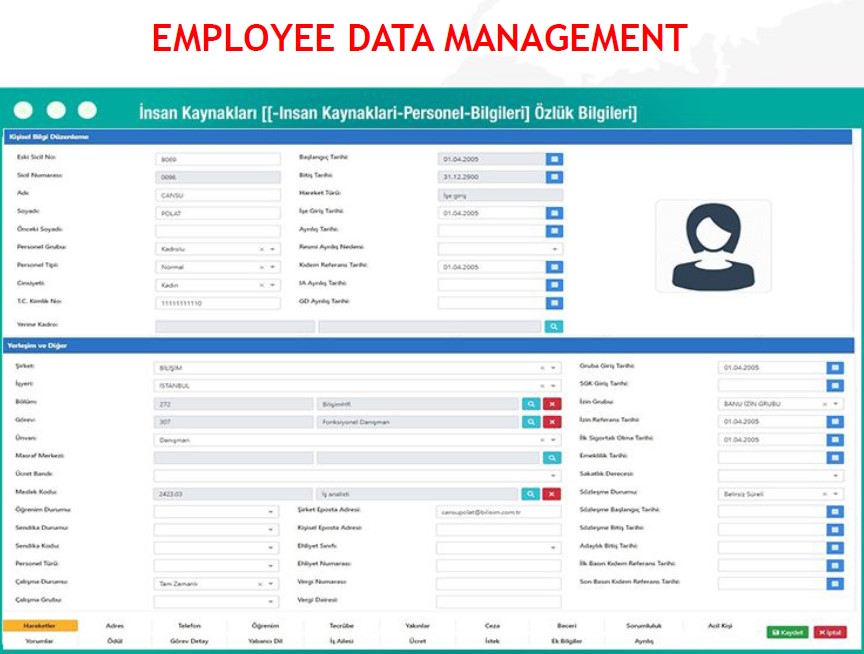
Task: Open calendar for Gruba Giriş Tarihi
Action: (x=835, y=367)
